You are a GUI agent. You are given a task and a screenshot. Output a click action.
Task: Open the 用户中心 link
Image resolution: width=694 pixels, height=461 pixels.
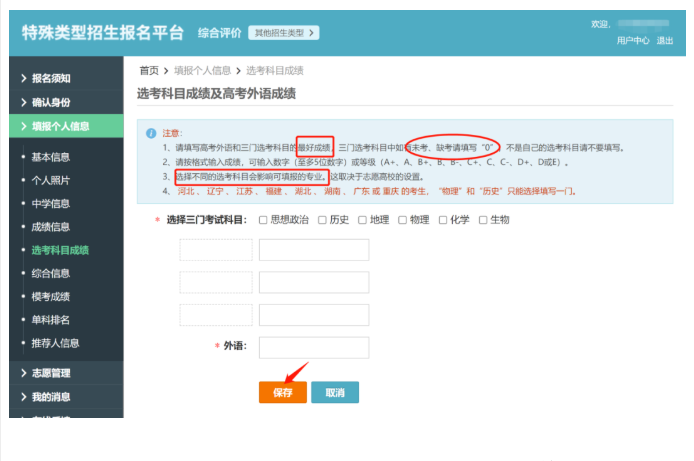pyautogui.click(x=632, y=41)
